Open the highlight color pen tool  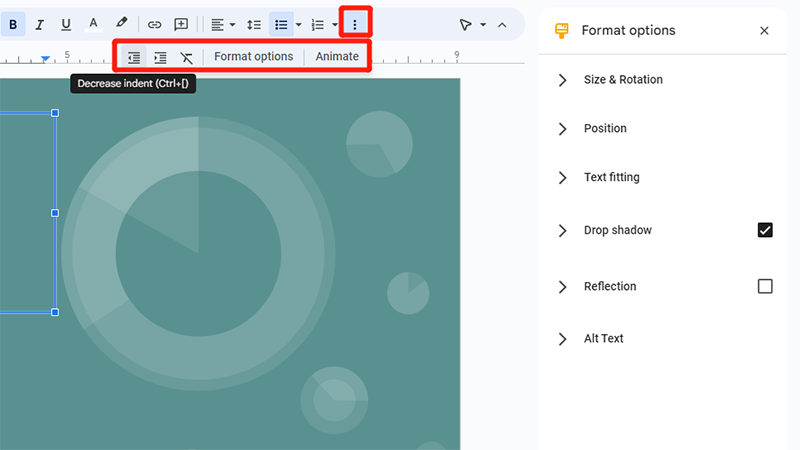pos(121,23)
